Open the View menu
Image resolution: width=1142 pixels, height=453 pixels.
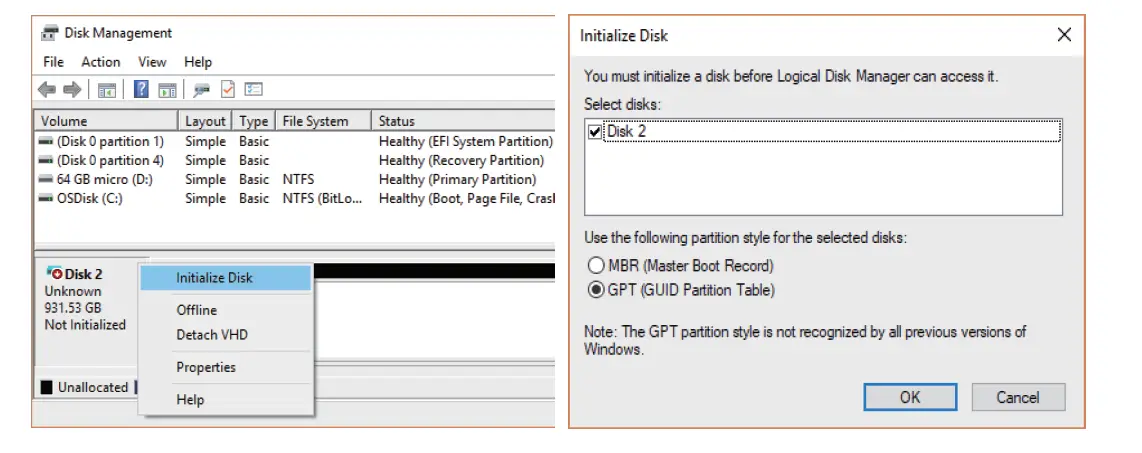[x=152, y=62]
